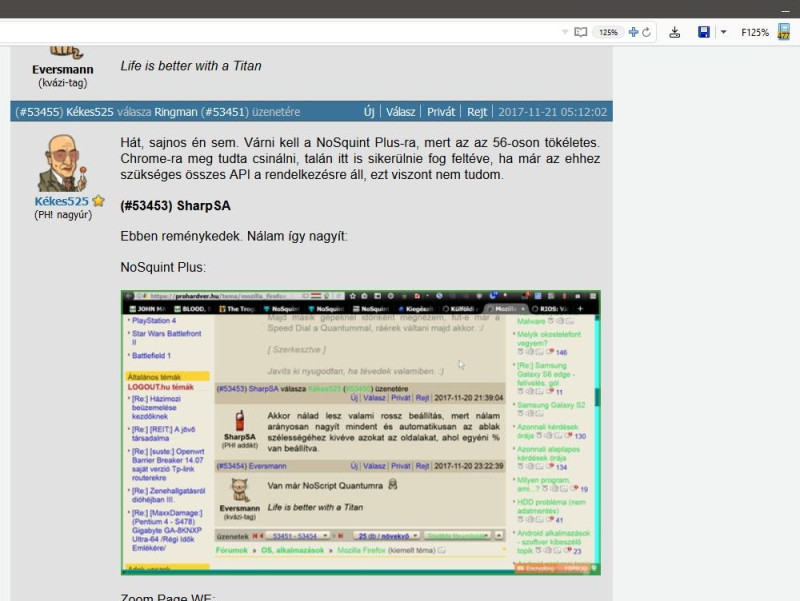The height and width of the screenshot is (601, 800).
Task: Open Ringman profile in post header
Action: (x=176, y=112)
